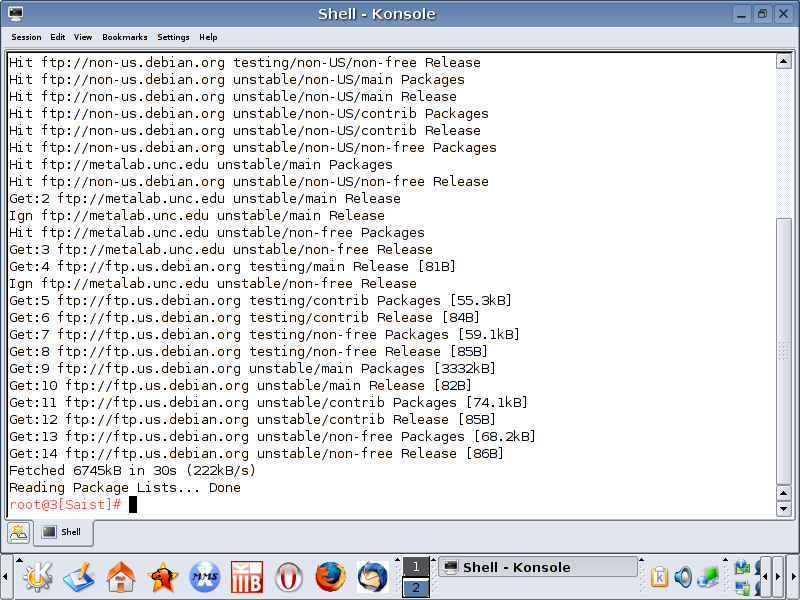
Task: Open the XMMS player icon
Action: (205, 577)
